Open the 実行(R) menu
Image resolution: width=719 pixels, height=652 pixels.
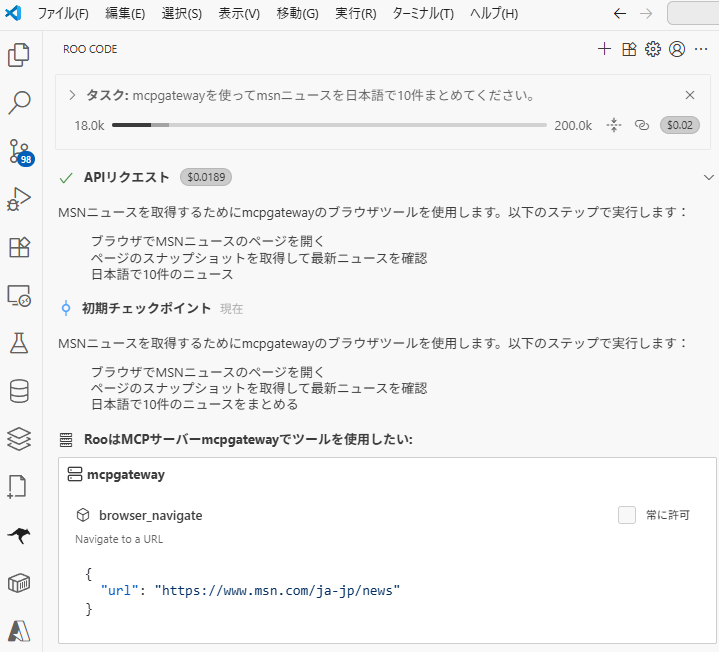355,13
